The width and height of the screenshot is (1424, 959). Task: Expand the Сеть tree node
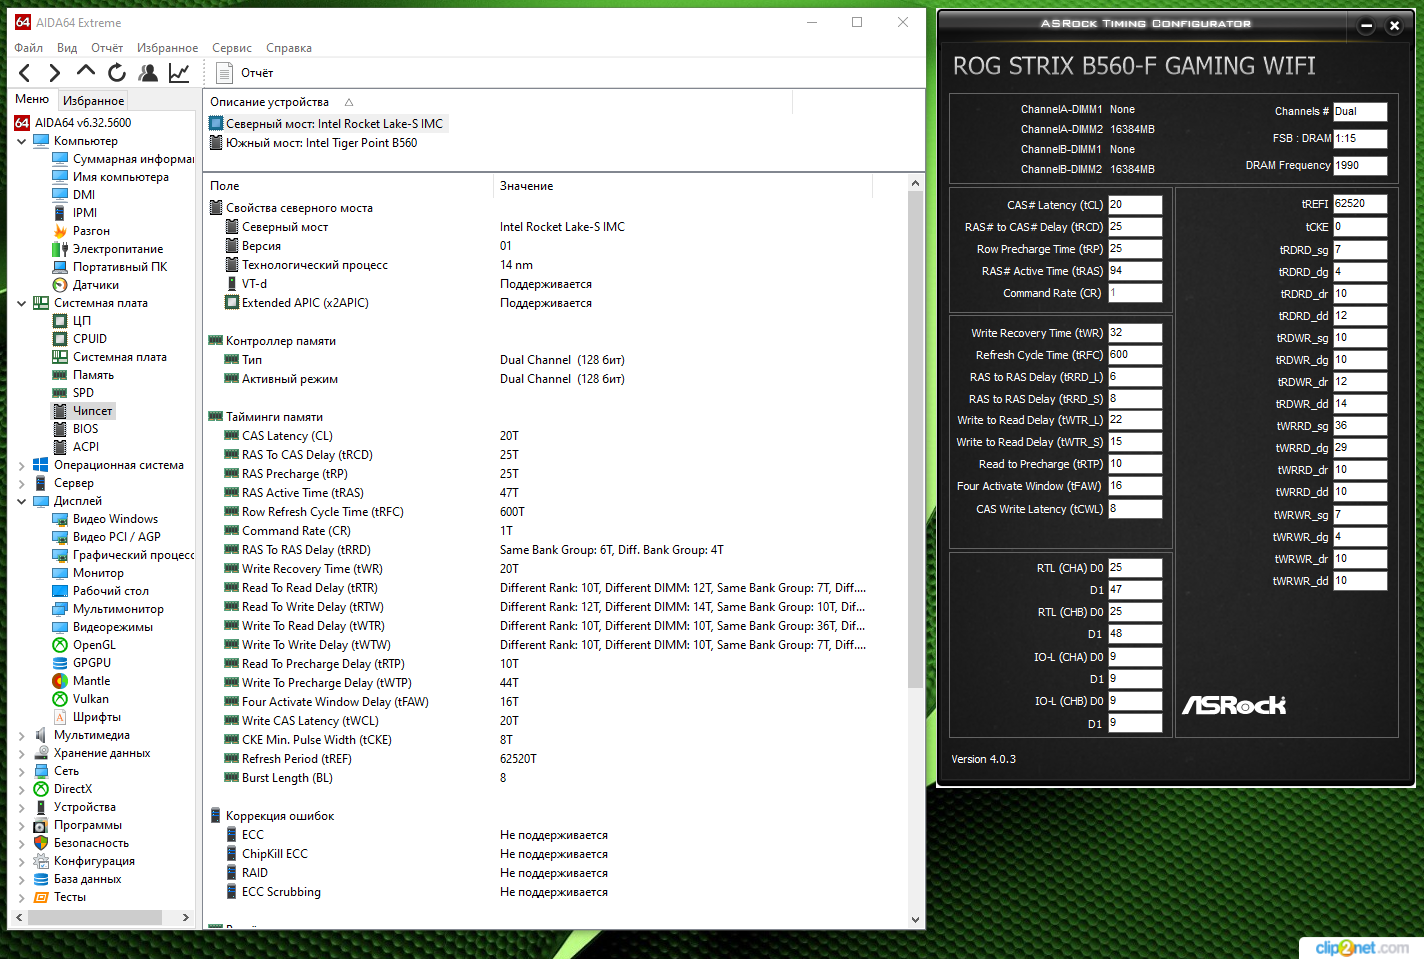pyautogui.click(x=22, y=771)
